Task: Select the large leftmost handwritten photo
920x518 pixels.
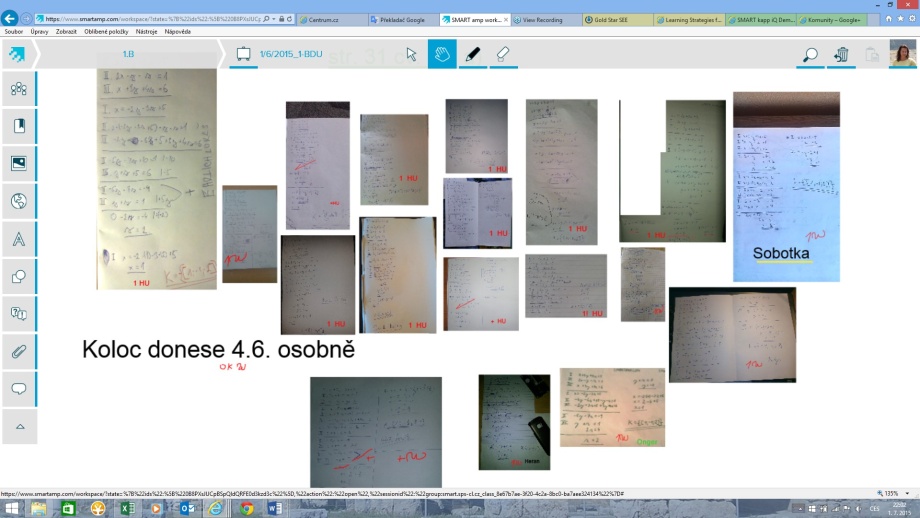Action: point(157,178)
